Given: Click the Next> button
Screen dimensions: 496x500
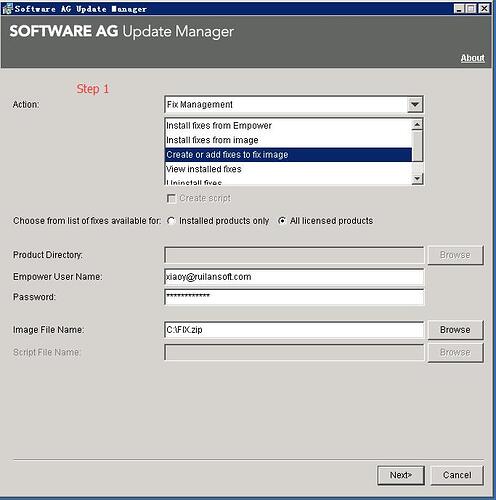Looking at the screenshot, I should (x=401, y=475).
